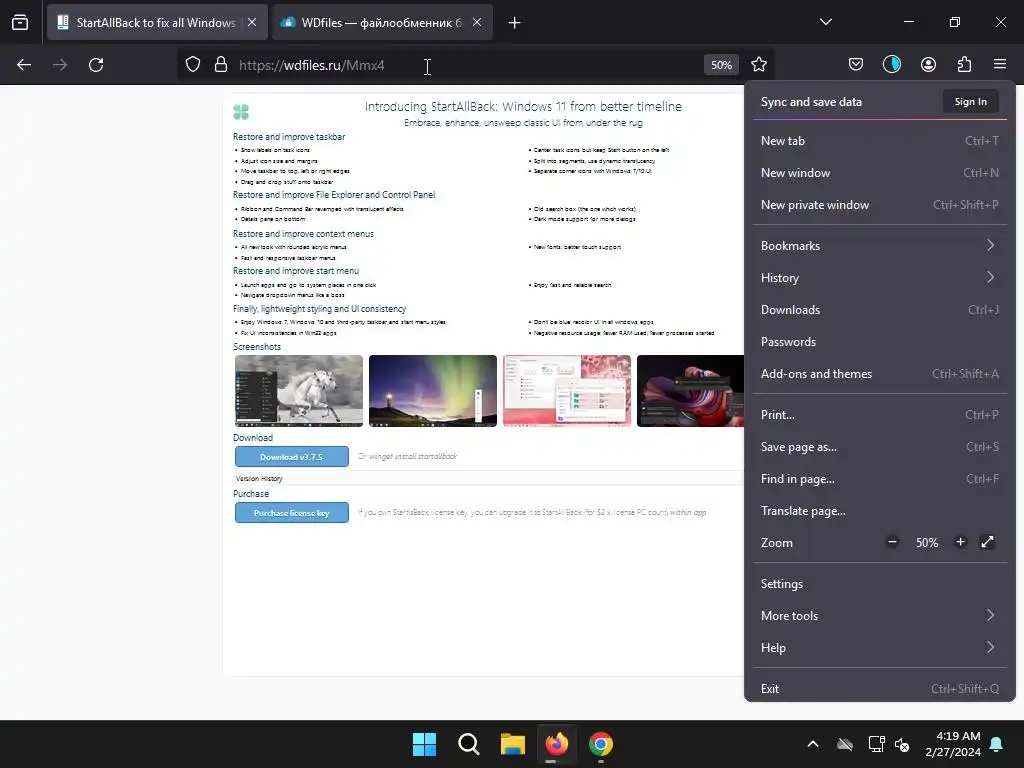Open the dark red abstract screenshot thumbnail

pyautogui.click(x=690, y=391)
